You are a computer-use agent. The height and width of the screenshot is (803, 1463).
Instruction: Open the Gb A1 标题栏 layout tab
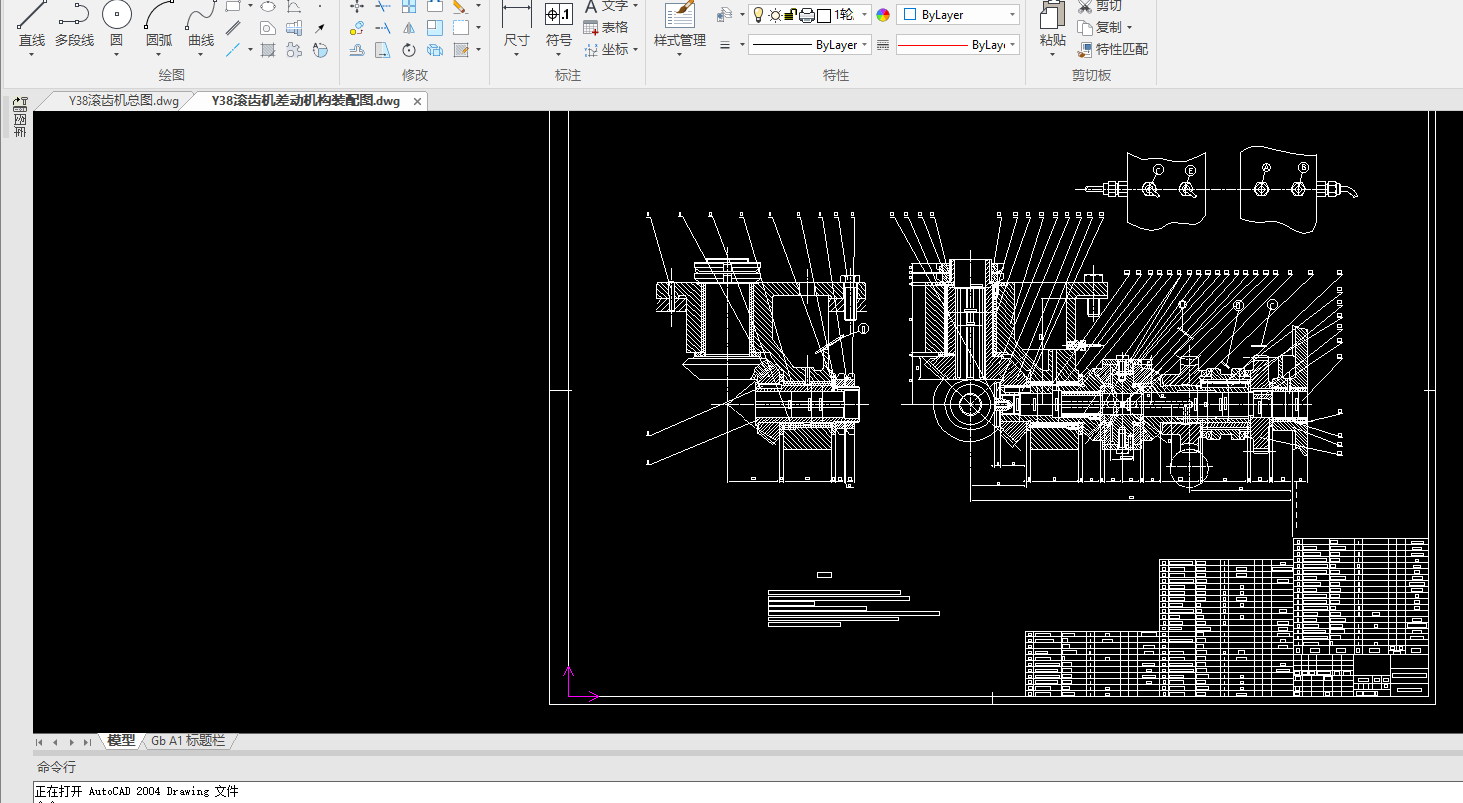coord(188,741)
